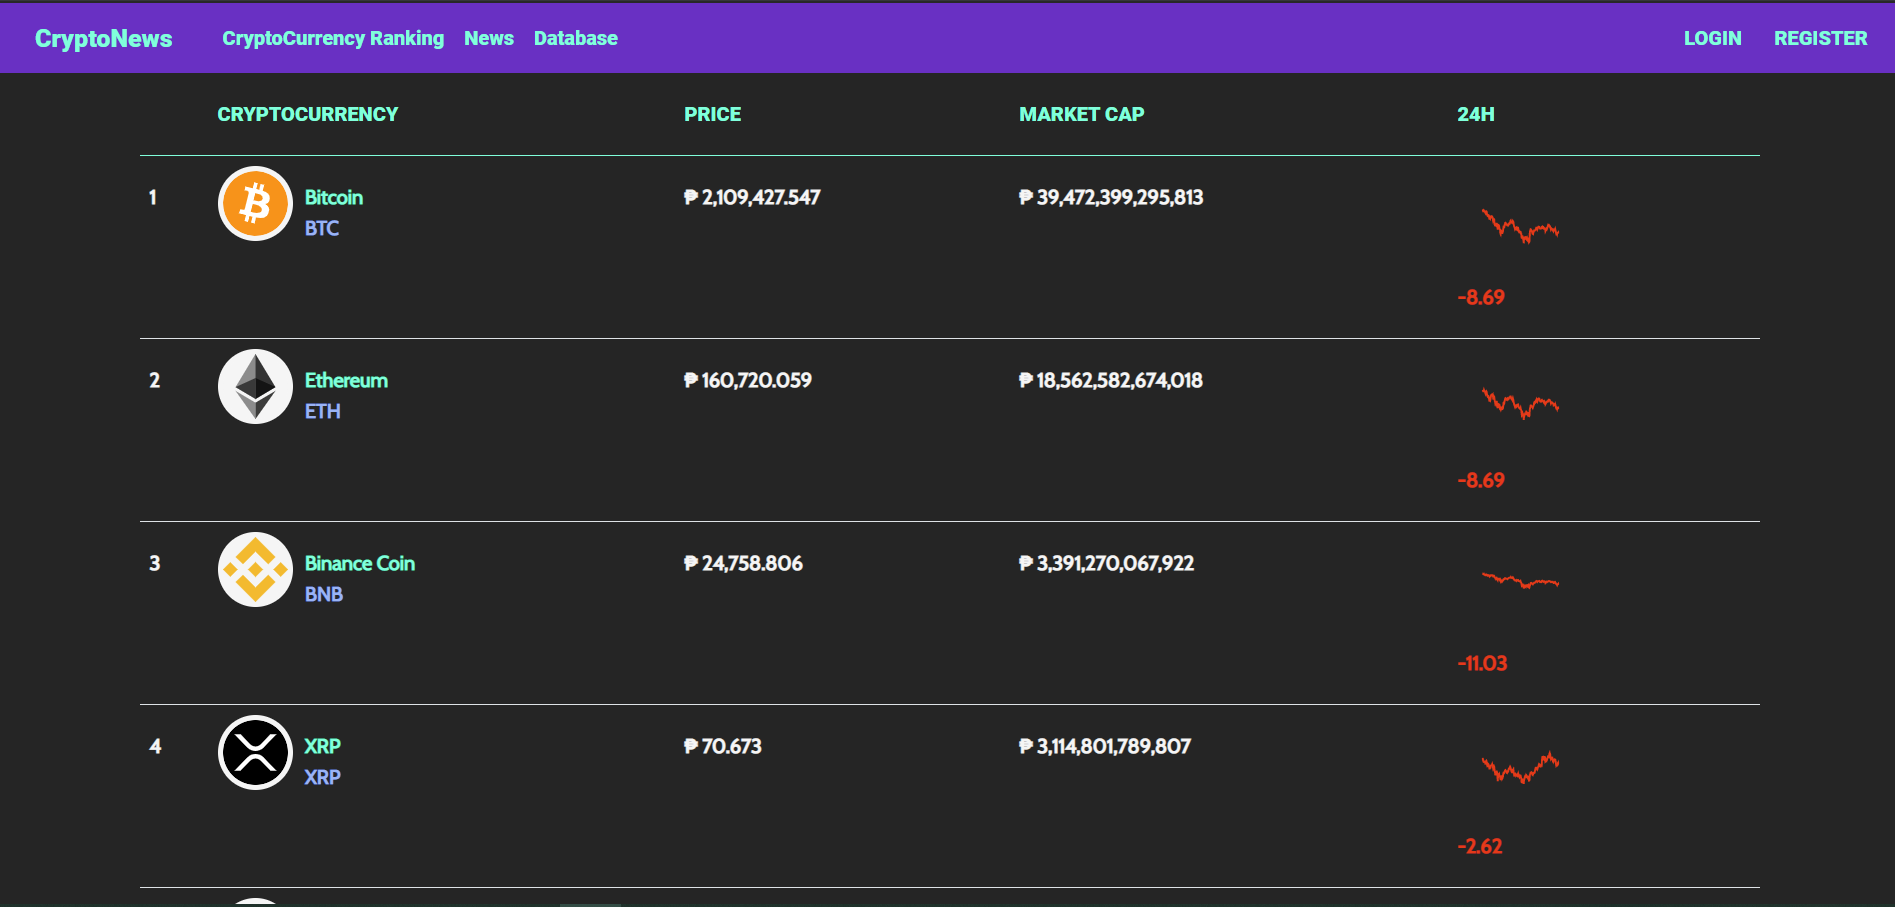The width and height of the screenshot is (1895, 907).
Task: Open the CryptoCurrency Ranking menu item
Action: pos(332,38)
